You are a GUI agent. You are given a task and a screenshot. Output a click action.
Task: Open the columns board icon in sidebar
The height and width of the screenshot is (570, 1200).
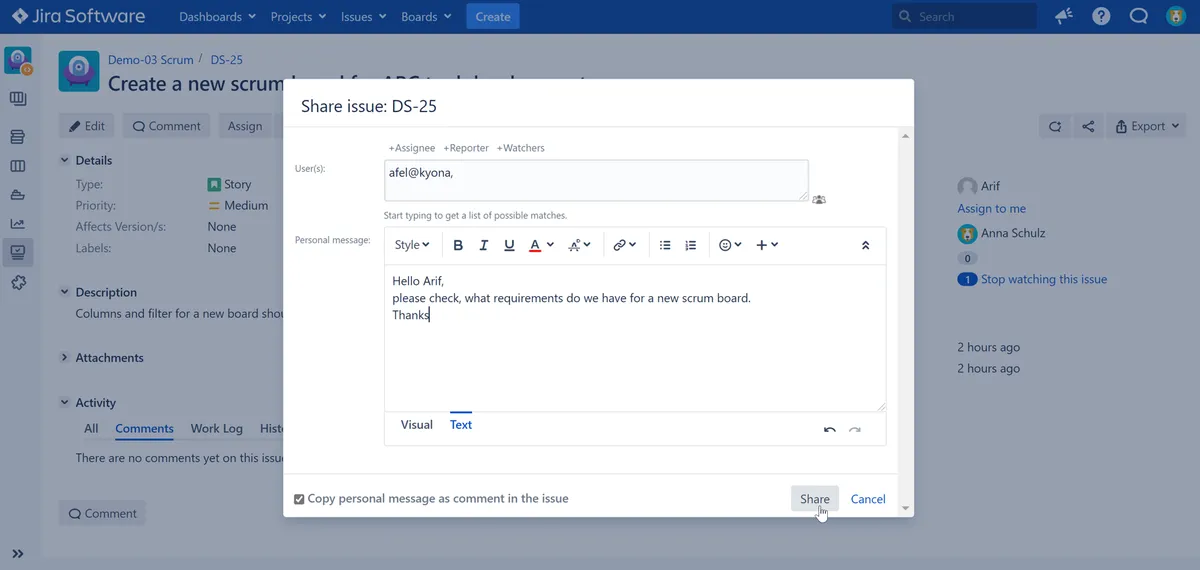coord(17,166)
